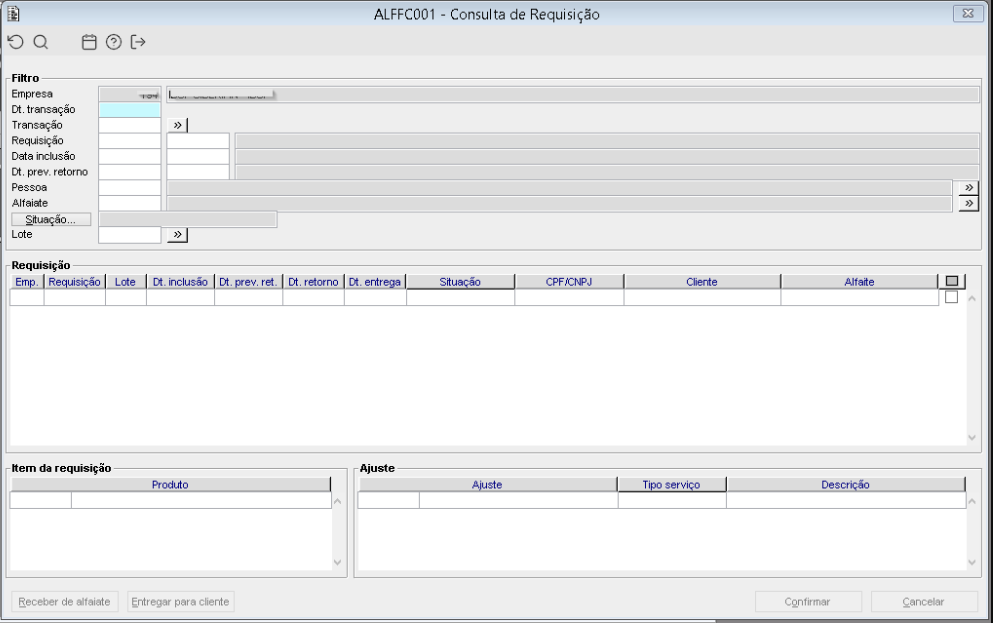Click Receber de alfaiate button
This screenshot has width=993, height=623.
(x=64, y=601)
